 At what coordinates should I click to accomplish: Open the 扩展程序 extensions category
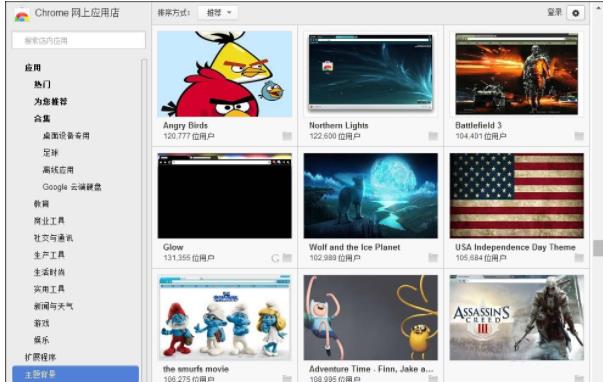(x=40, y=357)
